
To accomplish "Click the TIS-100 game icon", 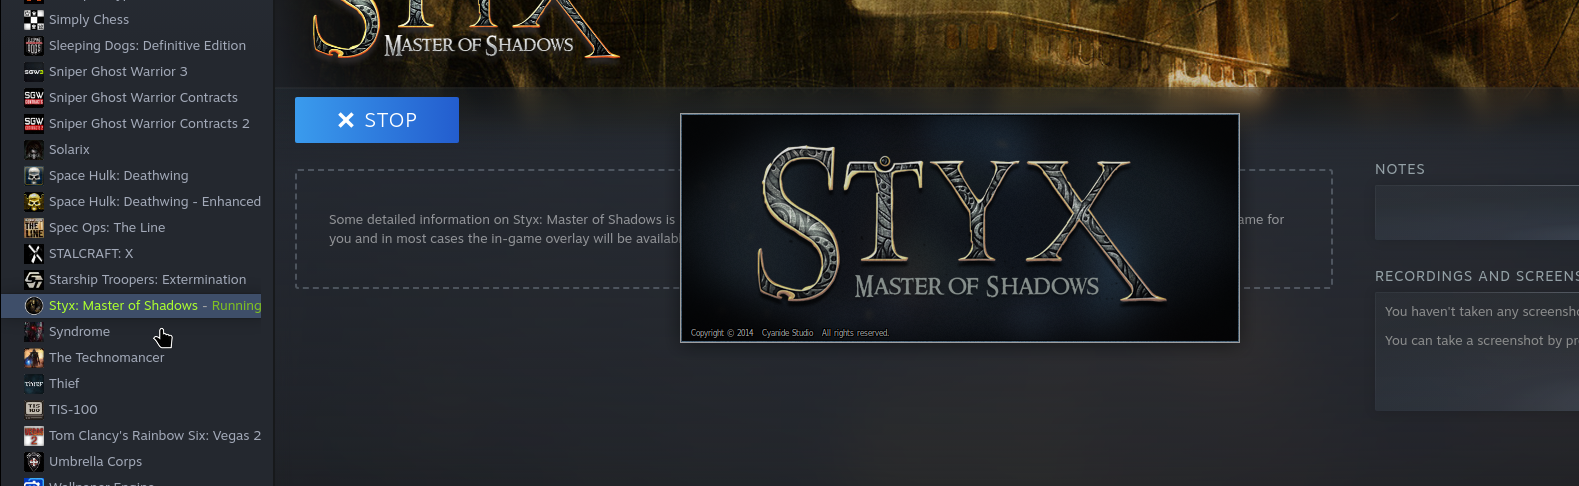I will pyautogui.click(x=34, y=409).
